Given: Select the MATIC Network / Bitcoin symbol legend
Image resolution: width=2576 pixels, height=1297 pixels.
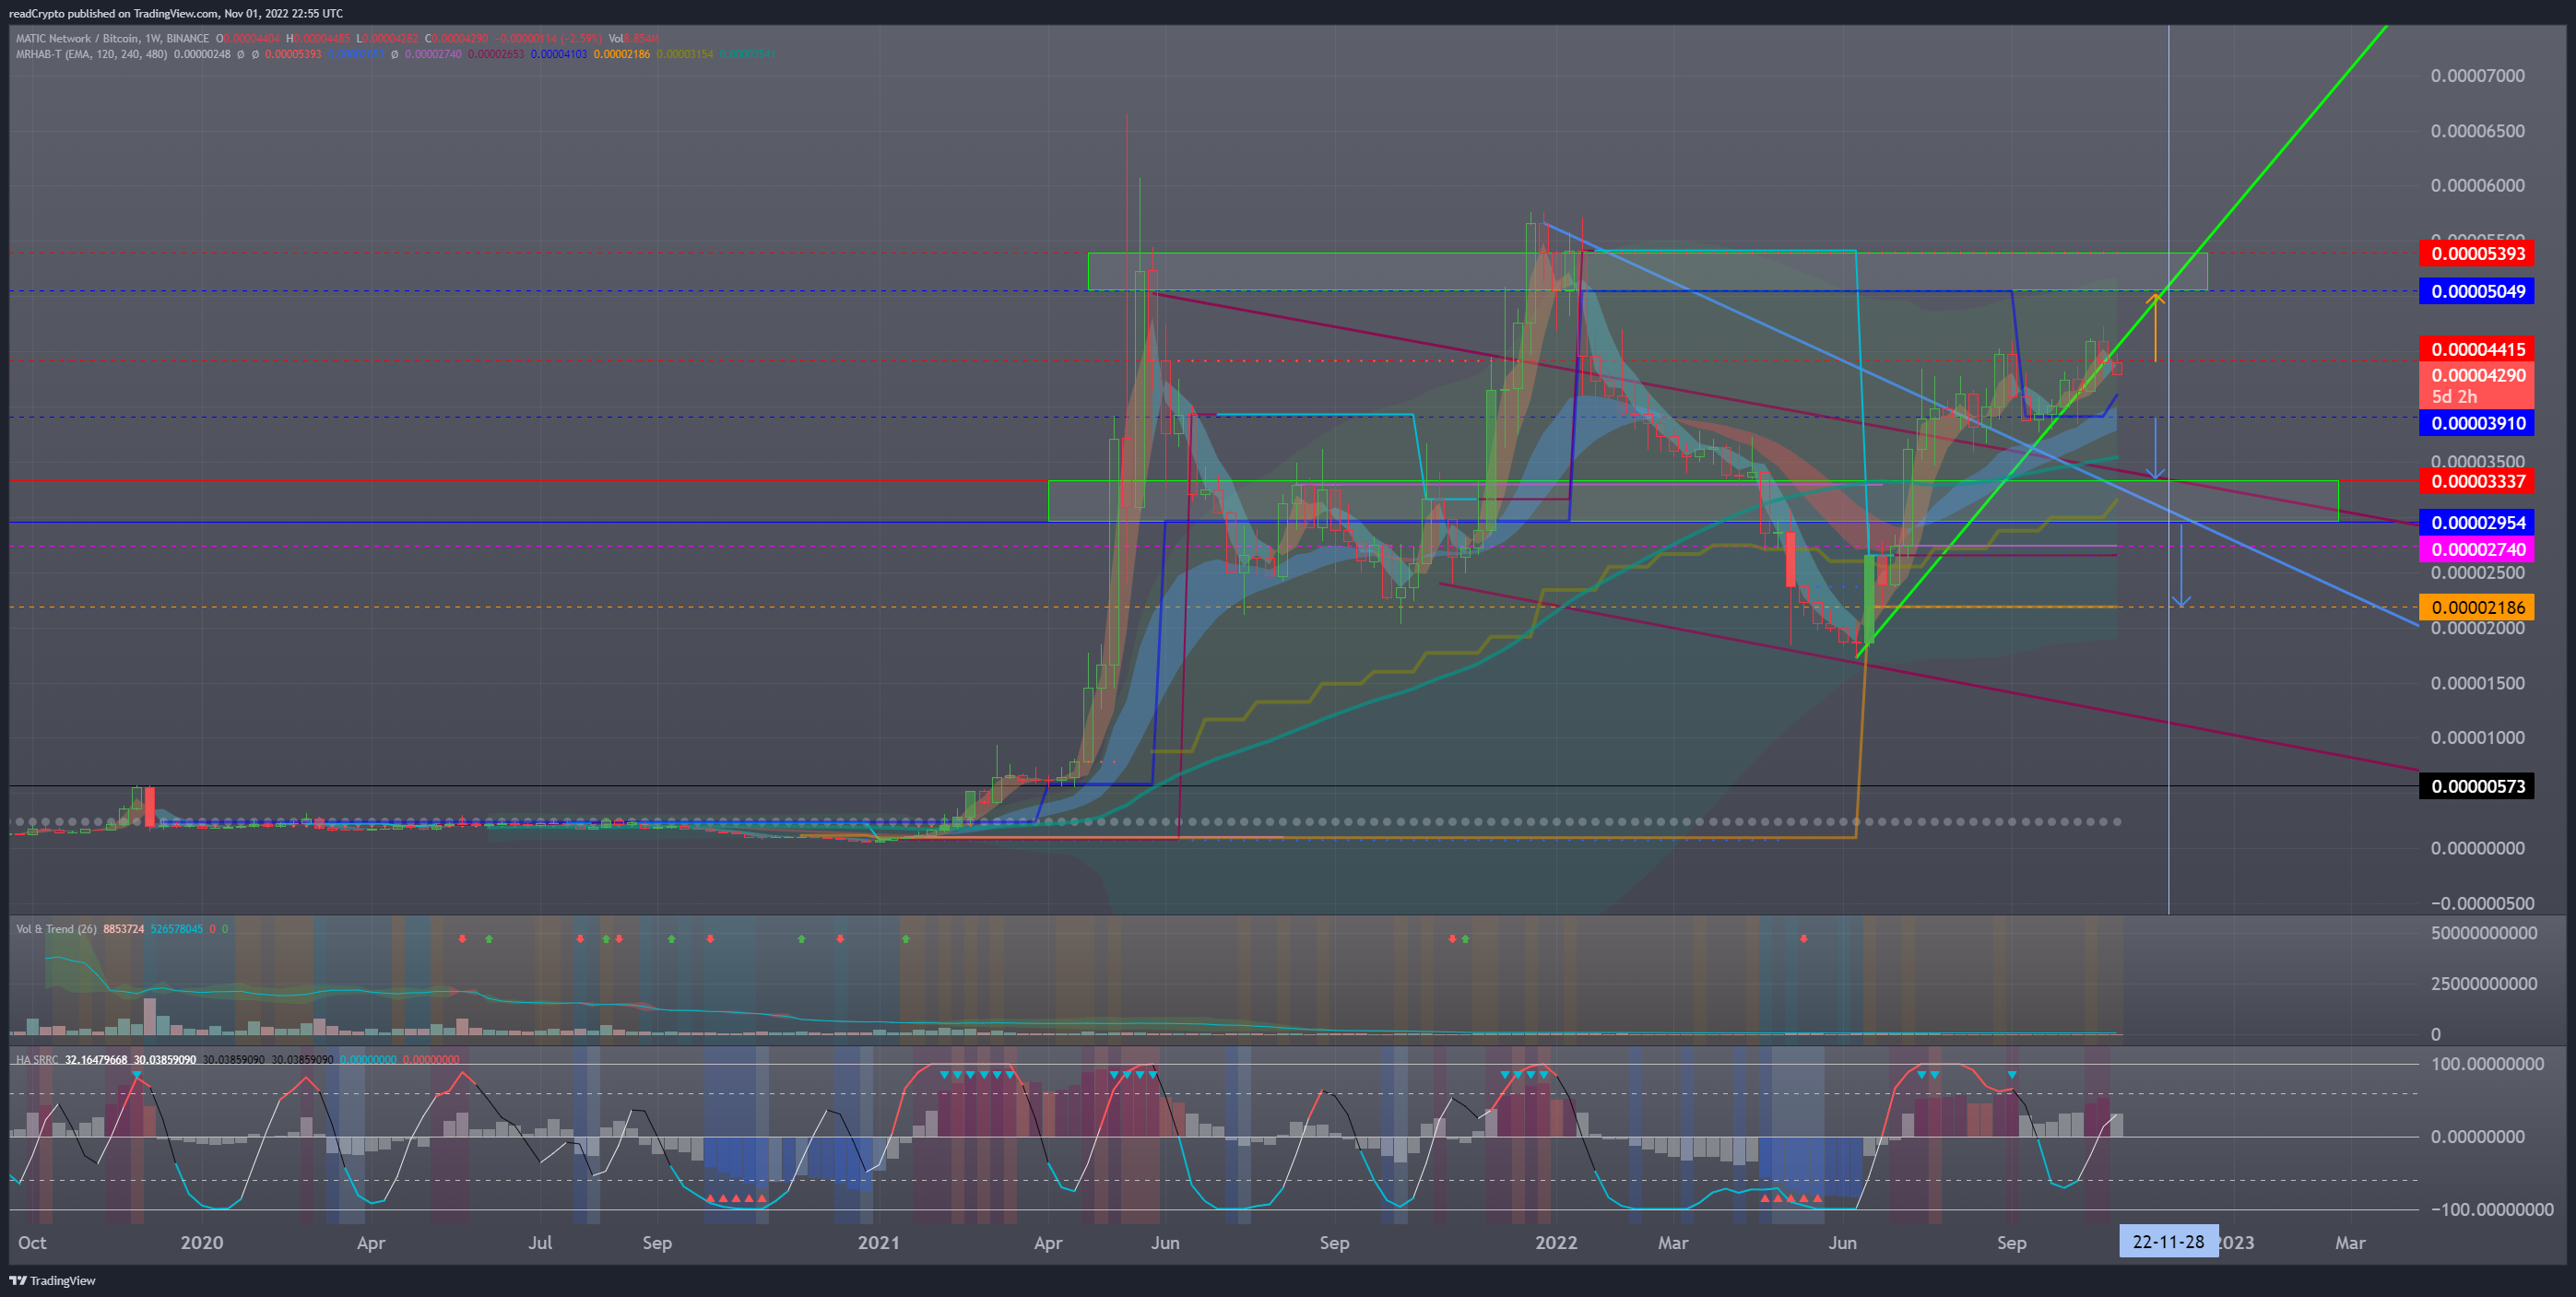Looking at the screenshot, I should [x=112, y=39].
